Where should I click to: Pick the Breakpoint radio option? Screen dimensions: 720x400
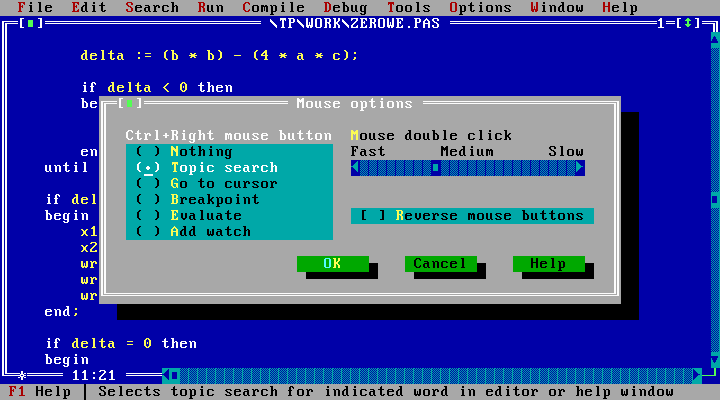(x=149, y=199)
